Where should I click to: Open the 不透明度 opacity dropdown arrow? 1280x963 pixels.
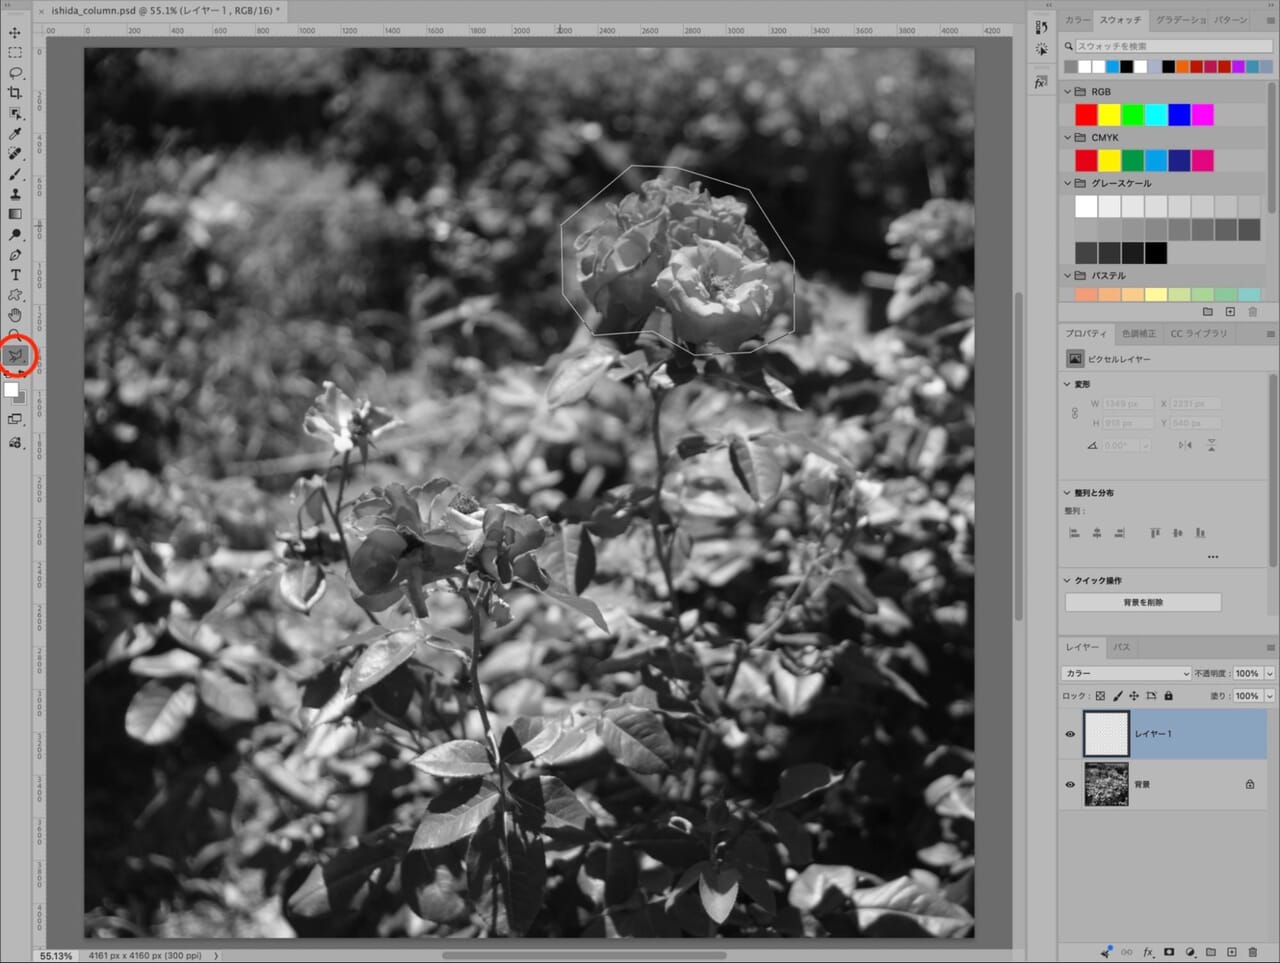(x=1270, y=673)
